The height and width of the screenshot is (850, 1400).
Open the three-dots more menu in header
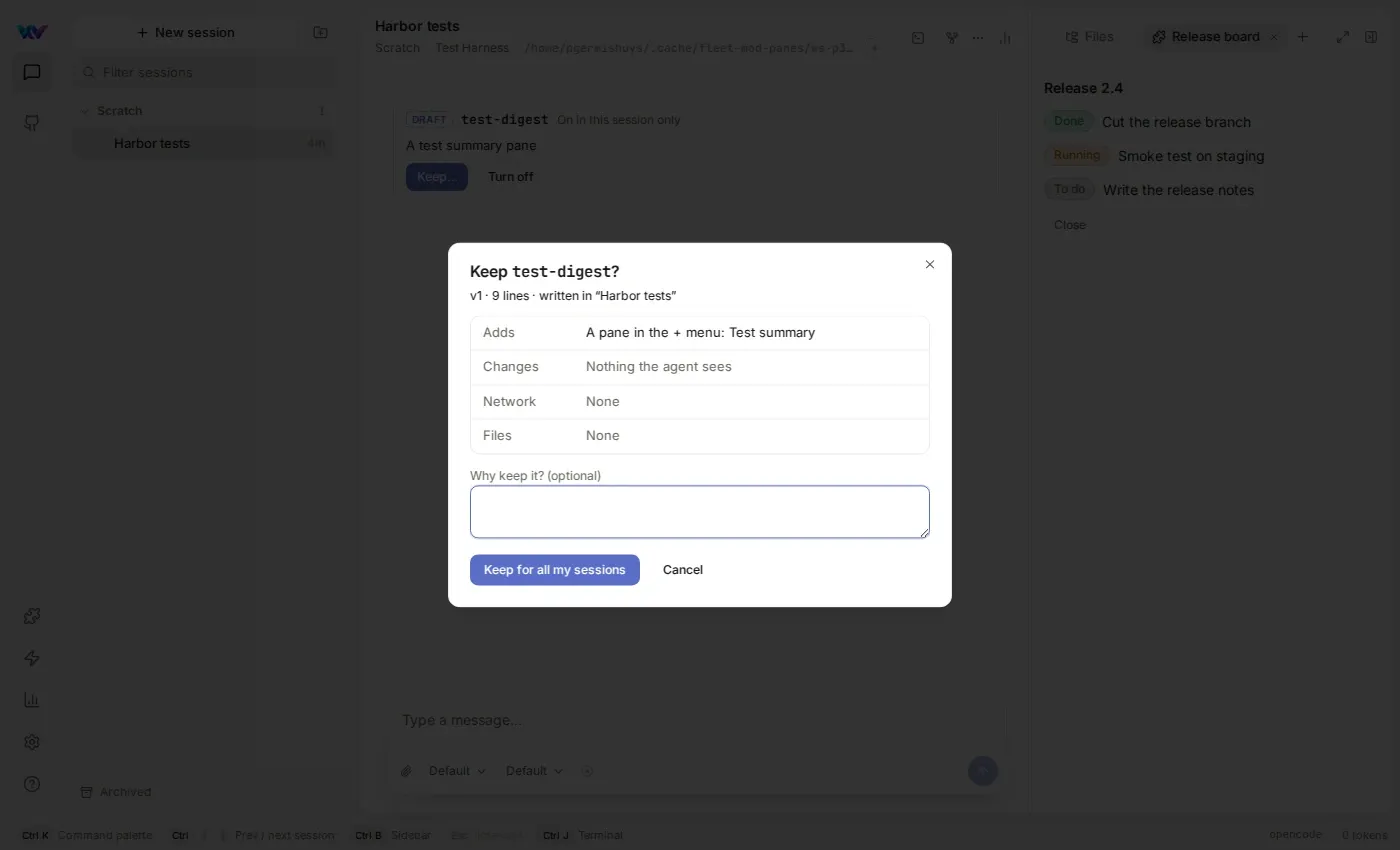pos(978,38)
